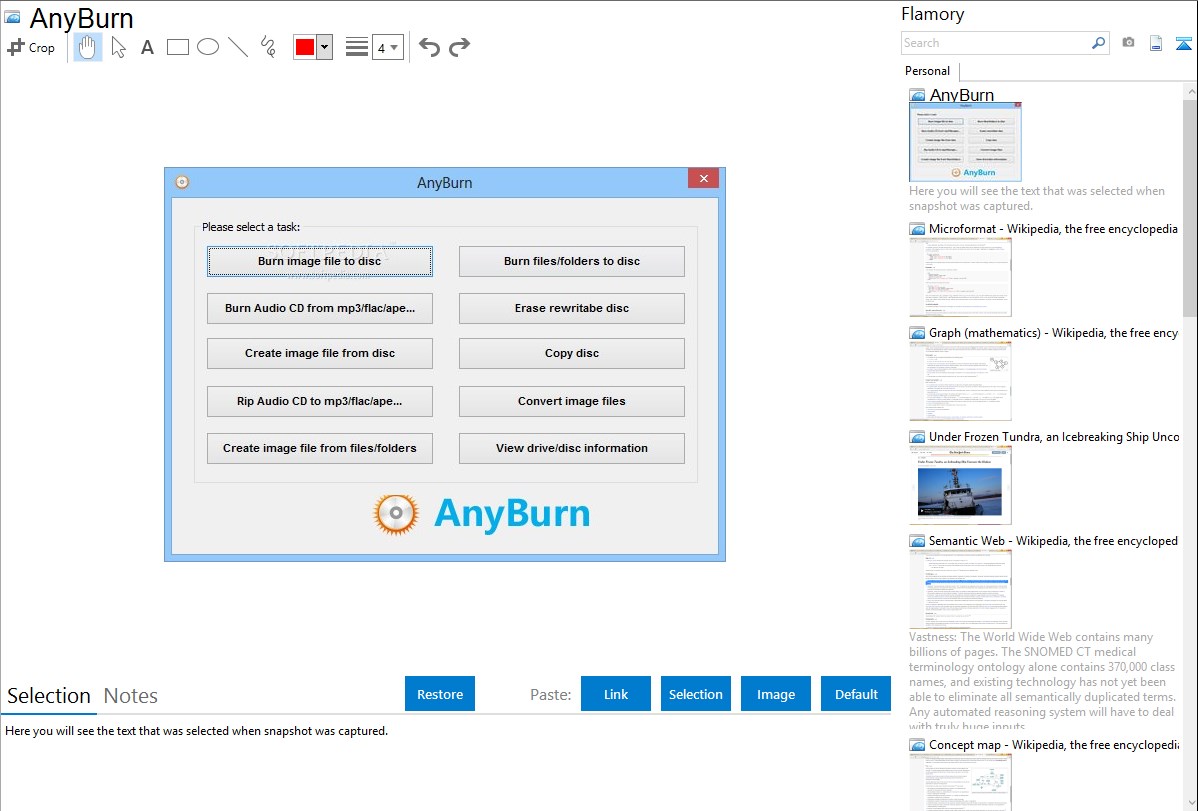Select the Crop tool

pos(31,47)
